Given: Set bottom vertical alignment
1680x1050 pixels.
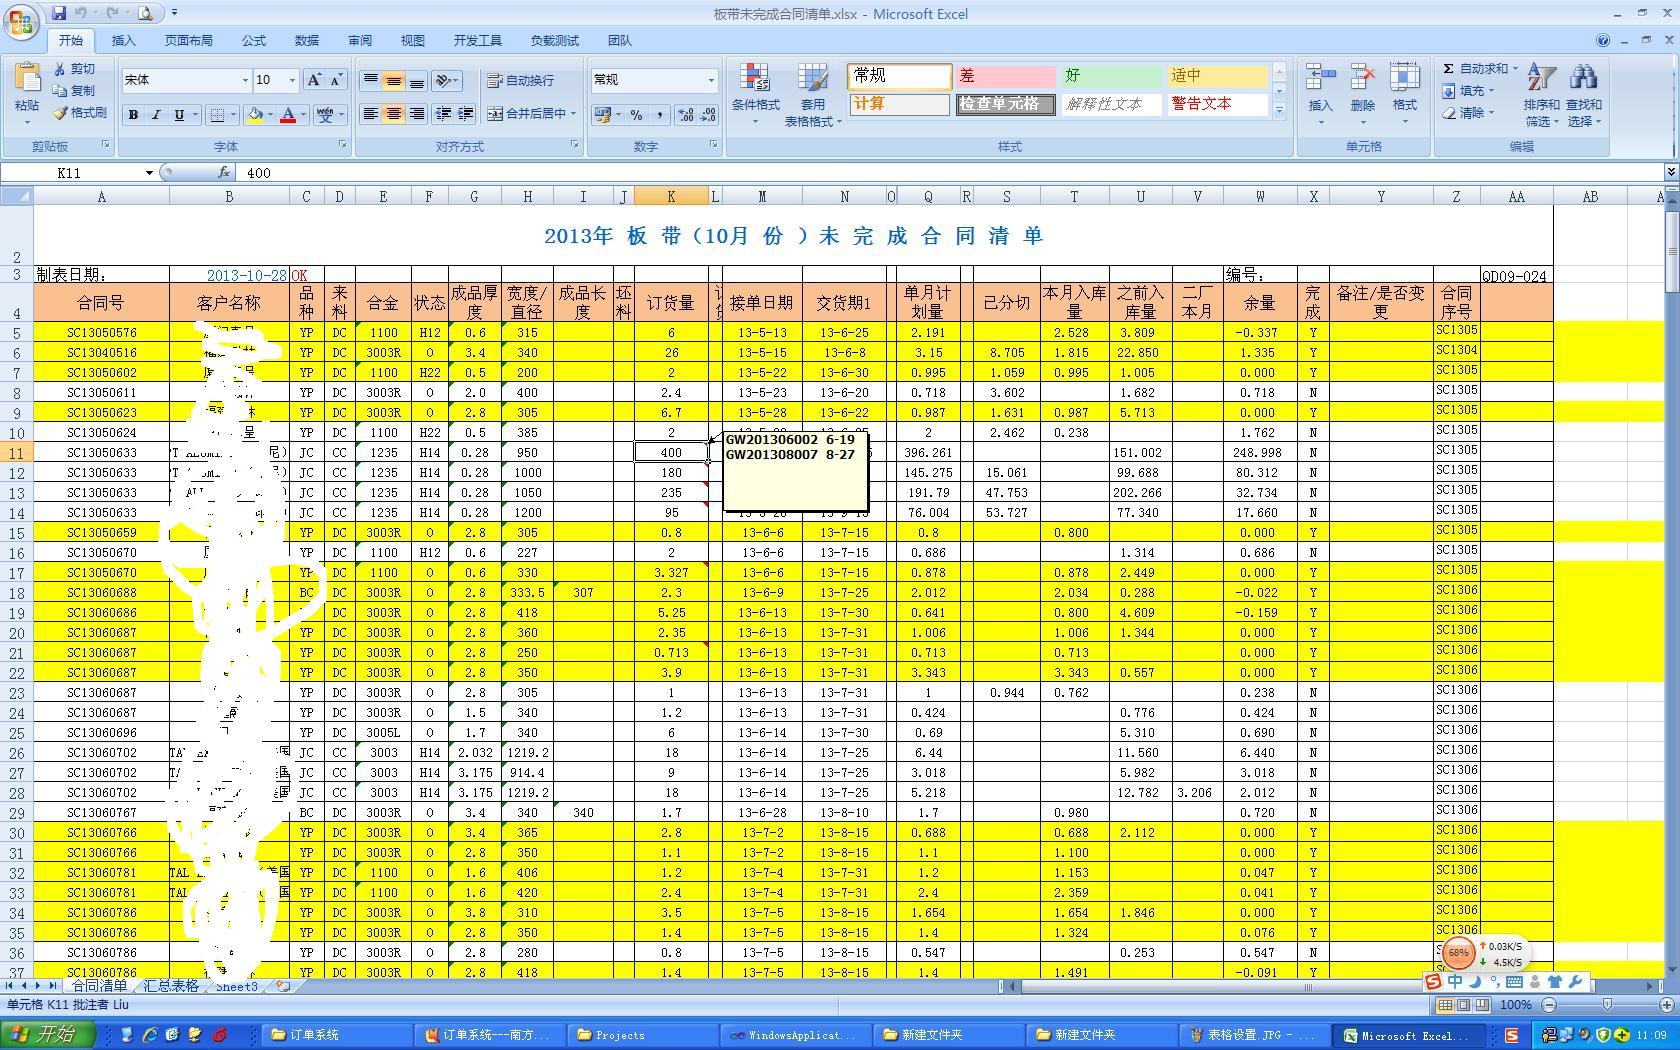Looking at the screenshot, I should pyautogui.click(x=416, y=80).
